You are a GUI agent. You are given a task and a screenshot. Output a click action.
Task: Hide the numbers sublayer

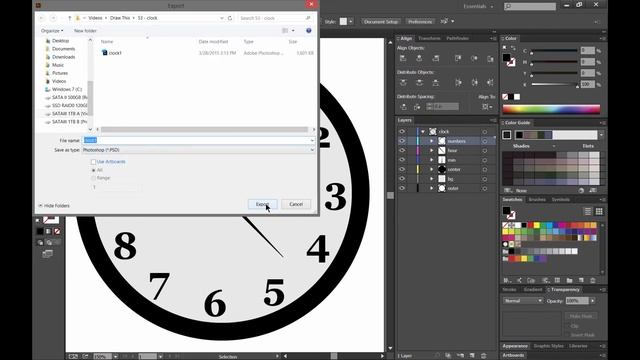402,141
